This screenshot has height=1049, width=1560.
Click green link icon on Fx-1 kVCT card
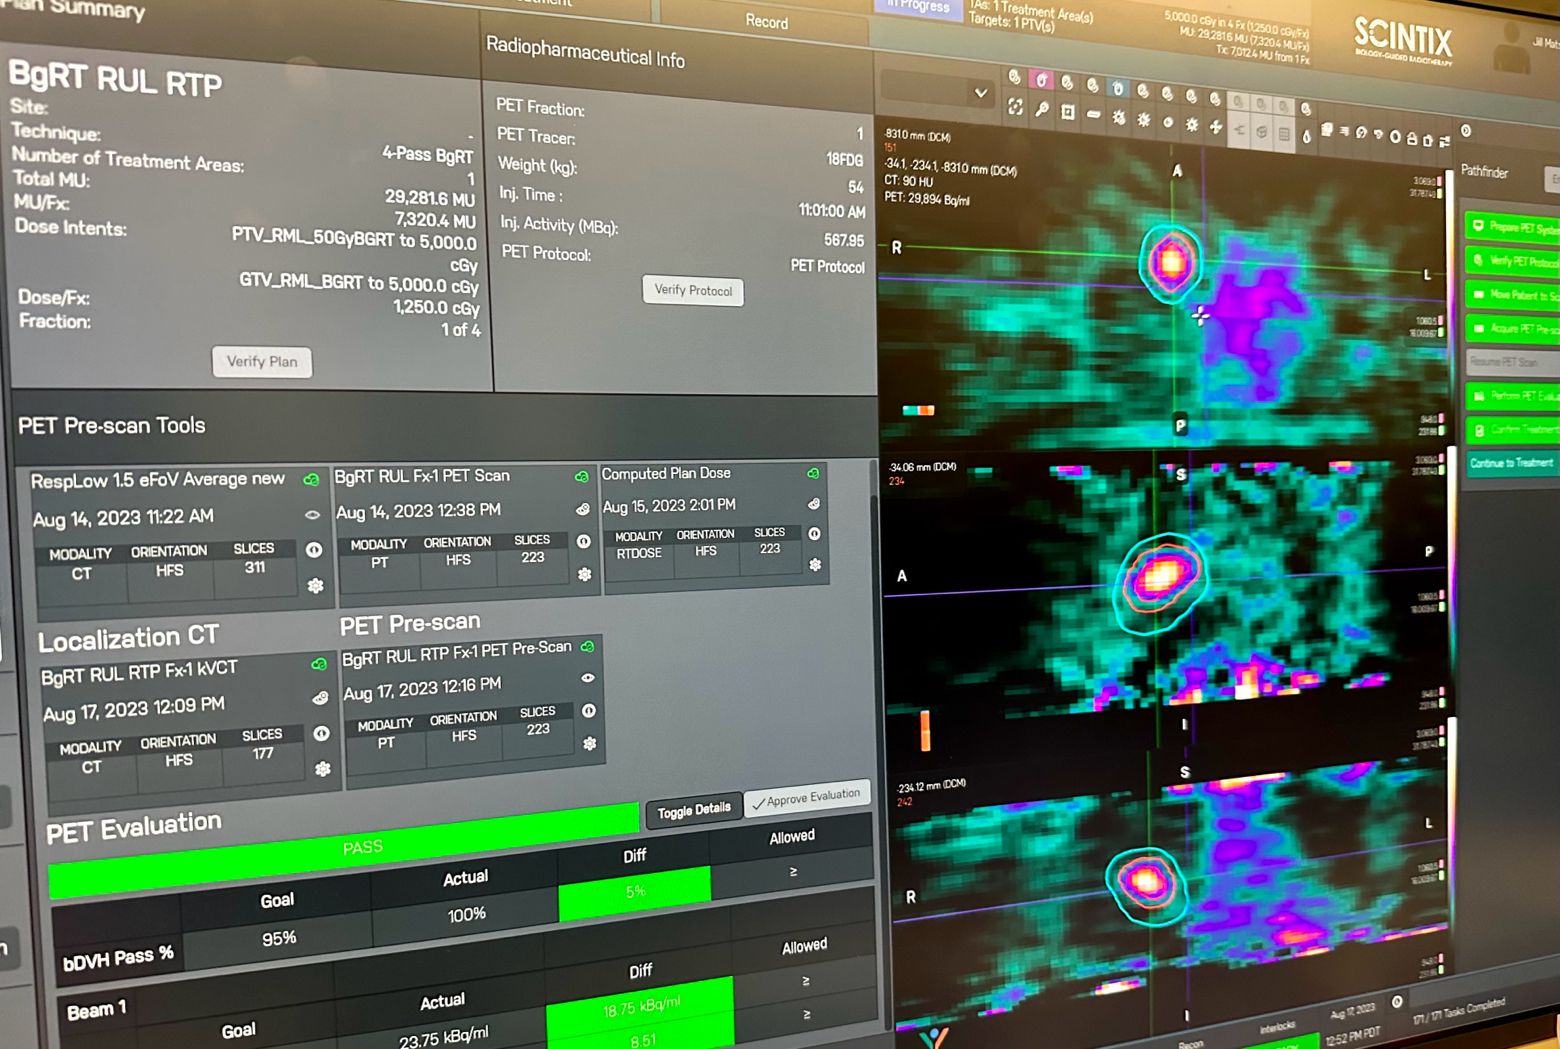[319, 663]
